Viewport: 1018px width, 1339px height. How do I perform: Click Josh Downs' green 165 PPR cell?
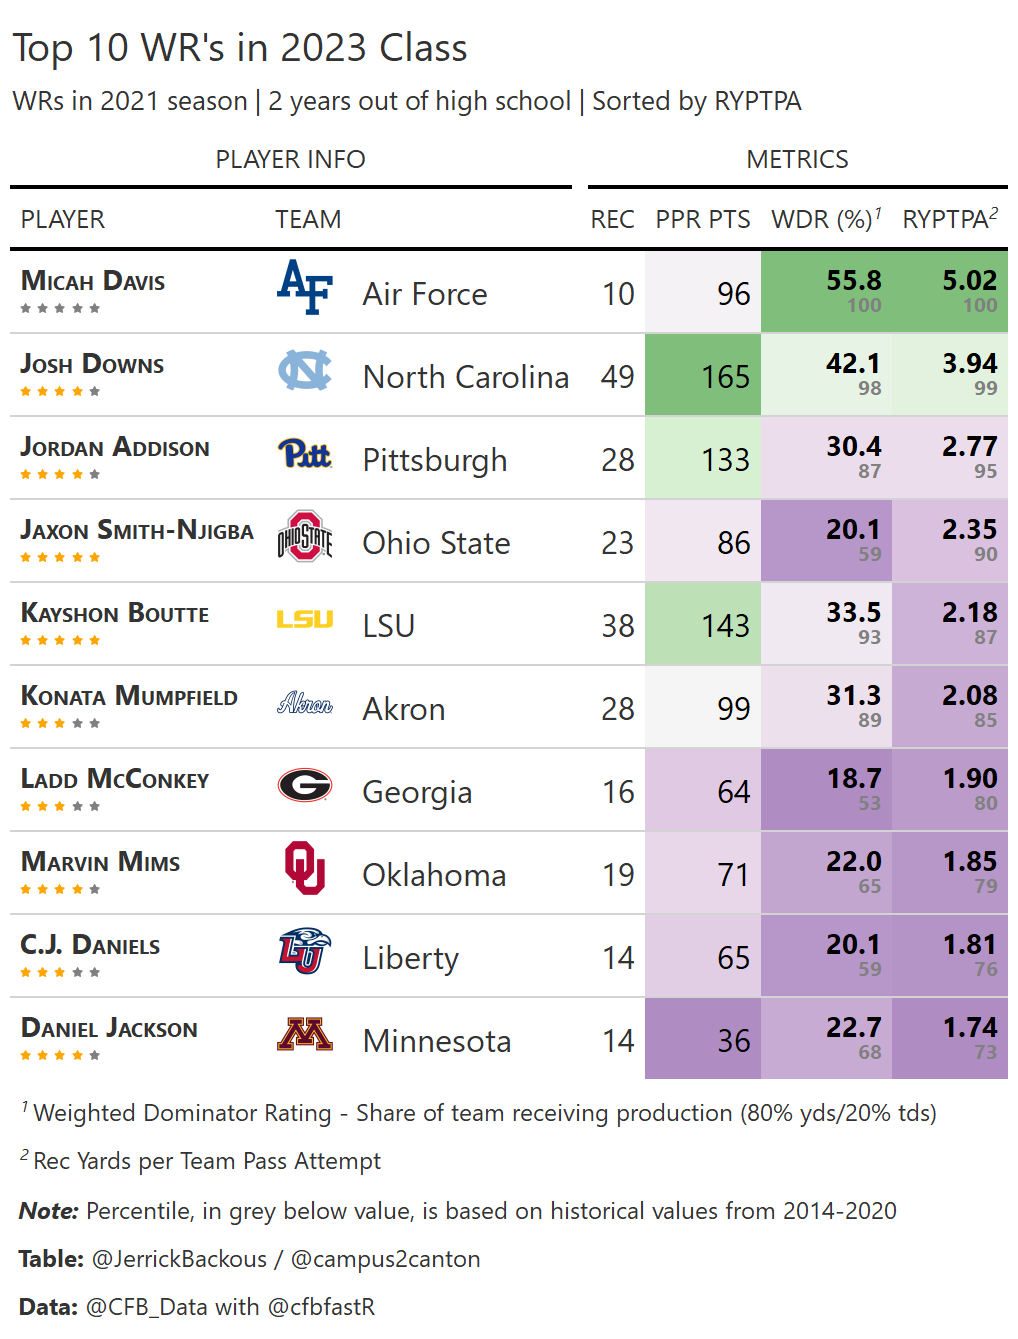click(703, 376)
